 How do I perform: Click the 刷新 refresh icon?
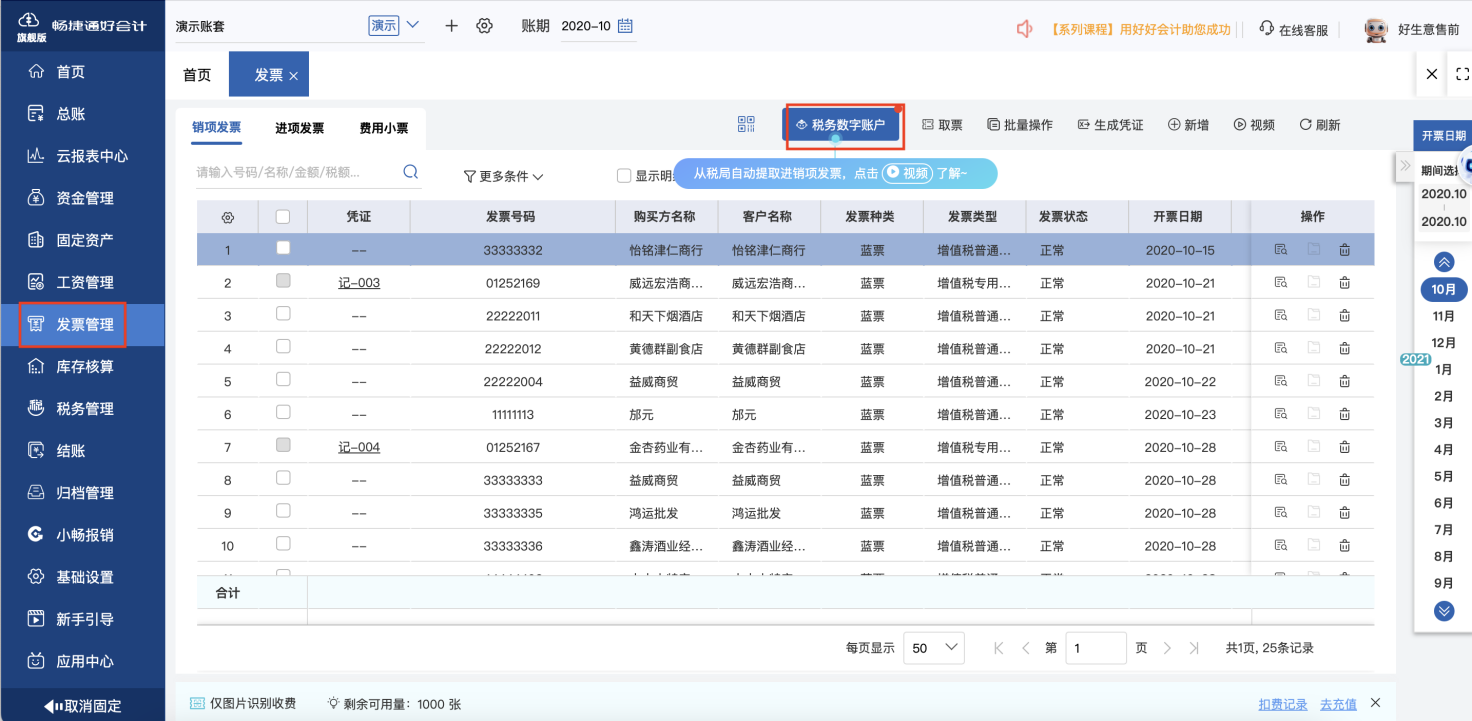click(x=1318, y=125)
